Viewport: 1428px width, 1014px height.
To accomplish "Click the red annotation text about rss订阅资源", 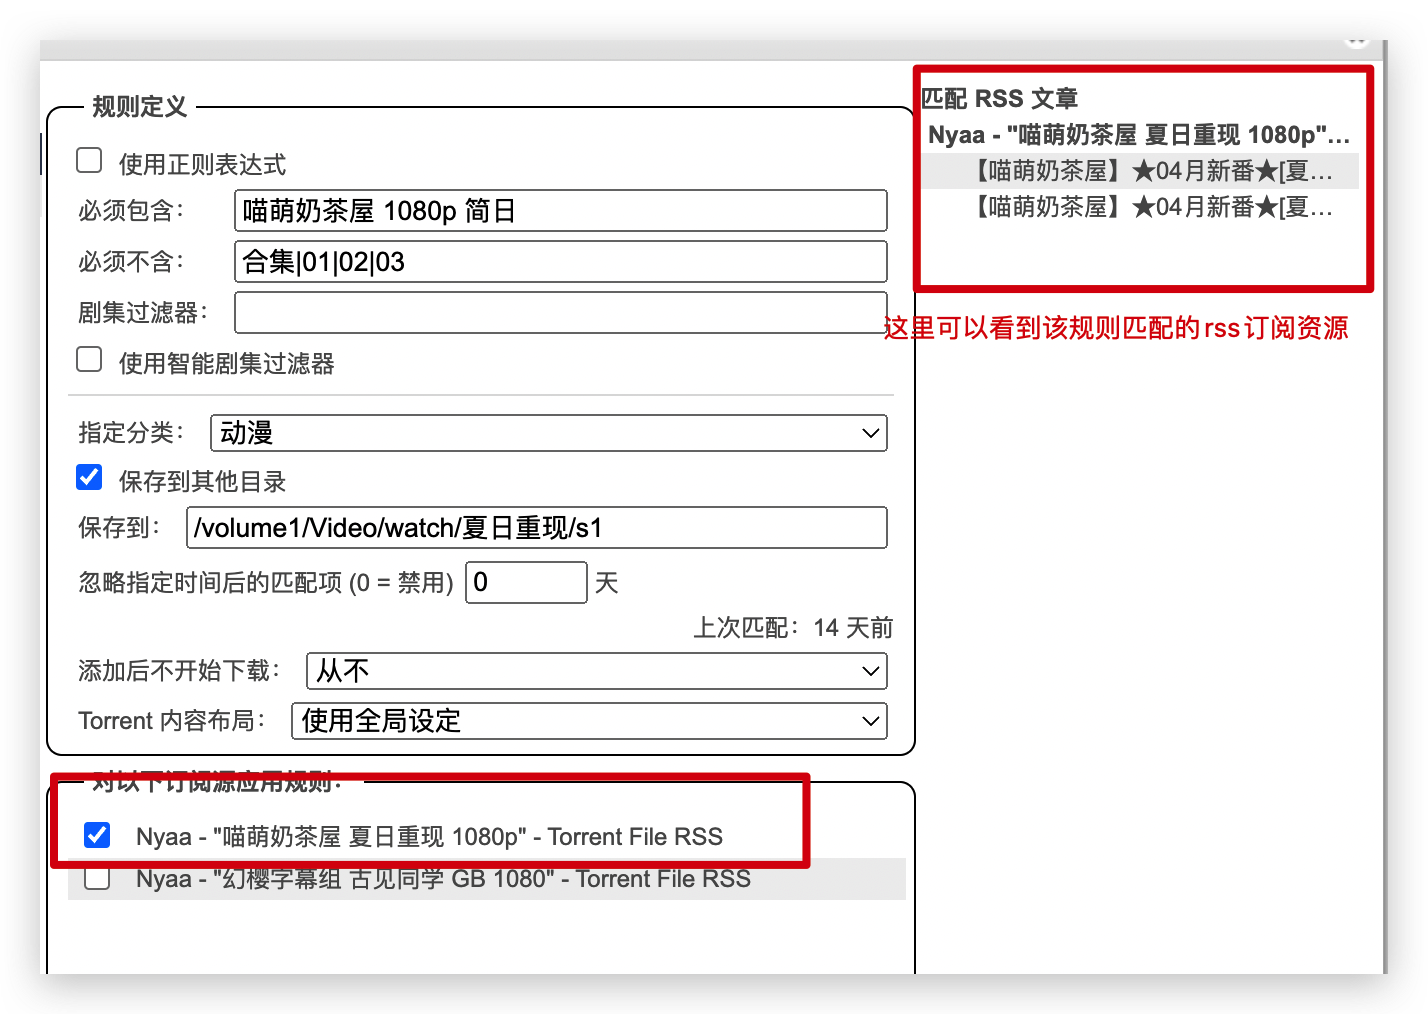I will click(1115, 328).
